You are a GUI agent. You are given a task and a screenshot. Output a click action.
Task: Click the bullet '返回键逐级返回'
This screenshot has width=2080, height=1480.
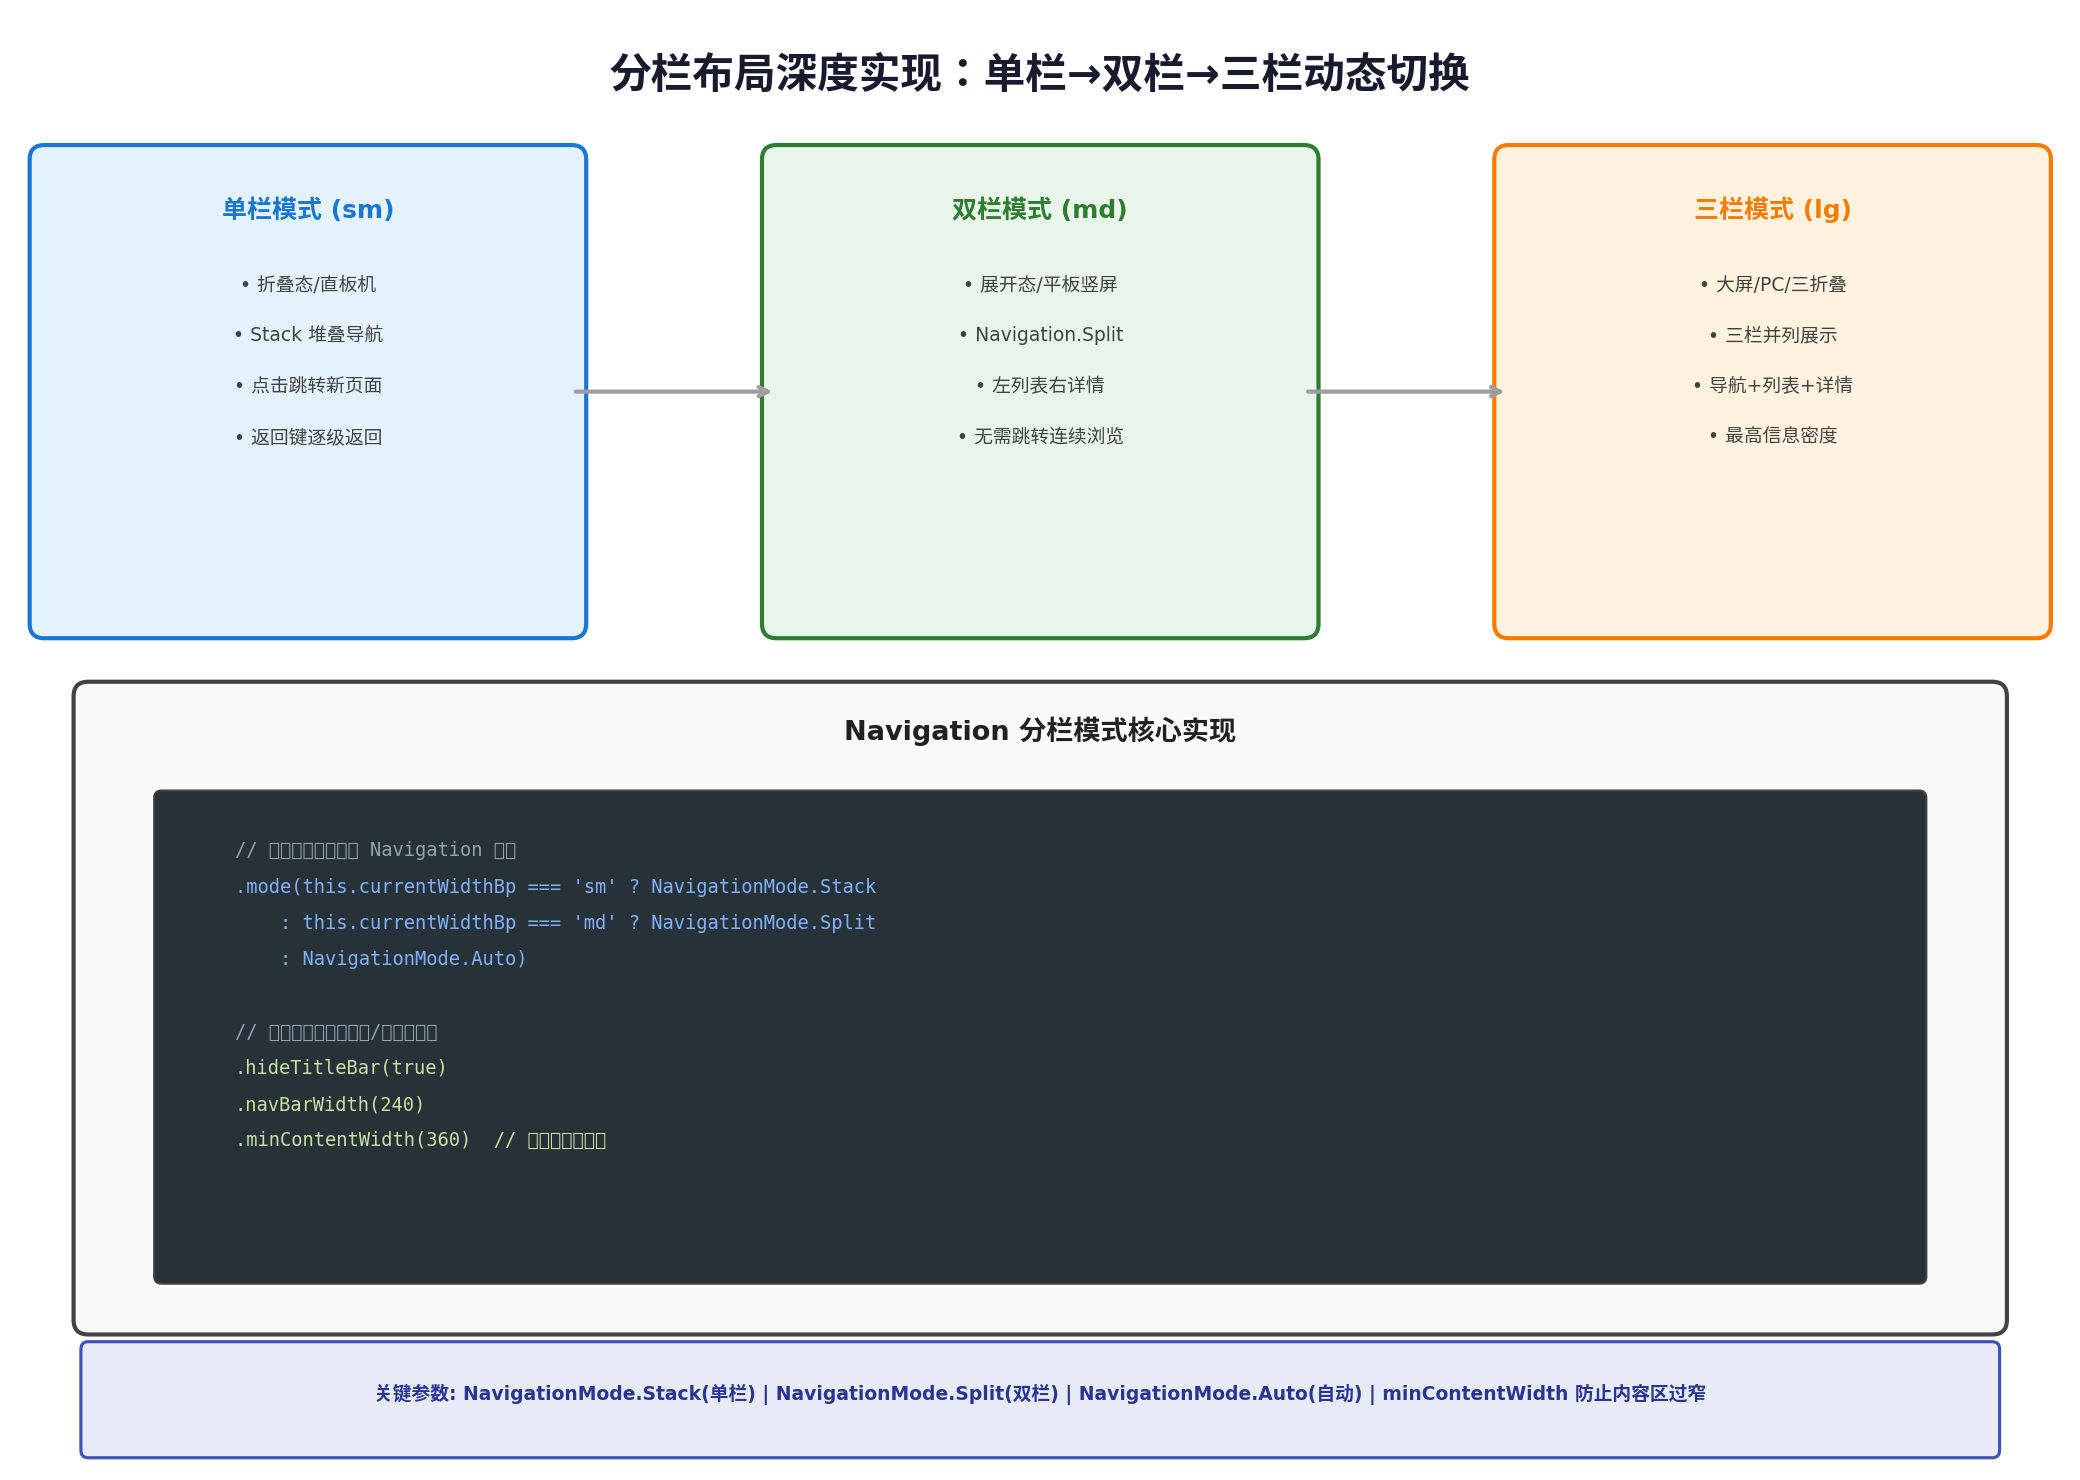(308, 437)
